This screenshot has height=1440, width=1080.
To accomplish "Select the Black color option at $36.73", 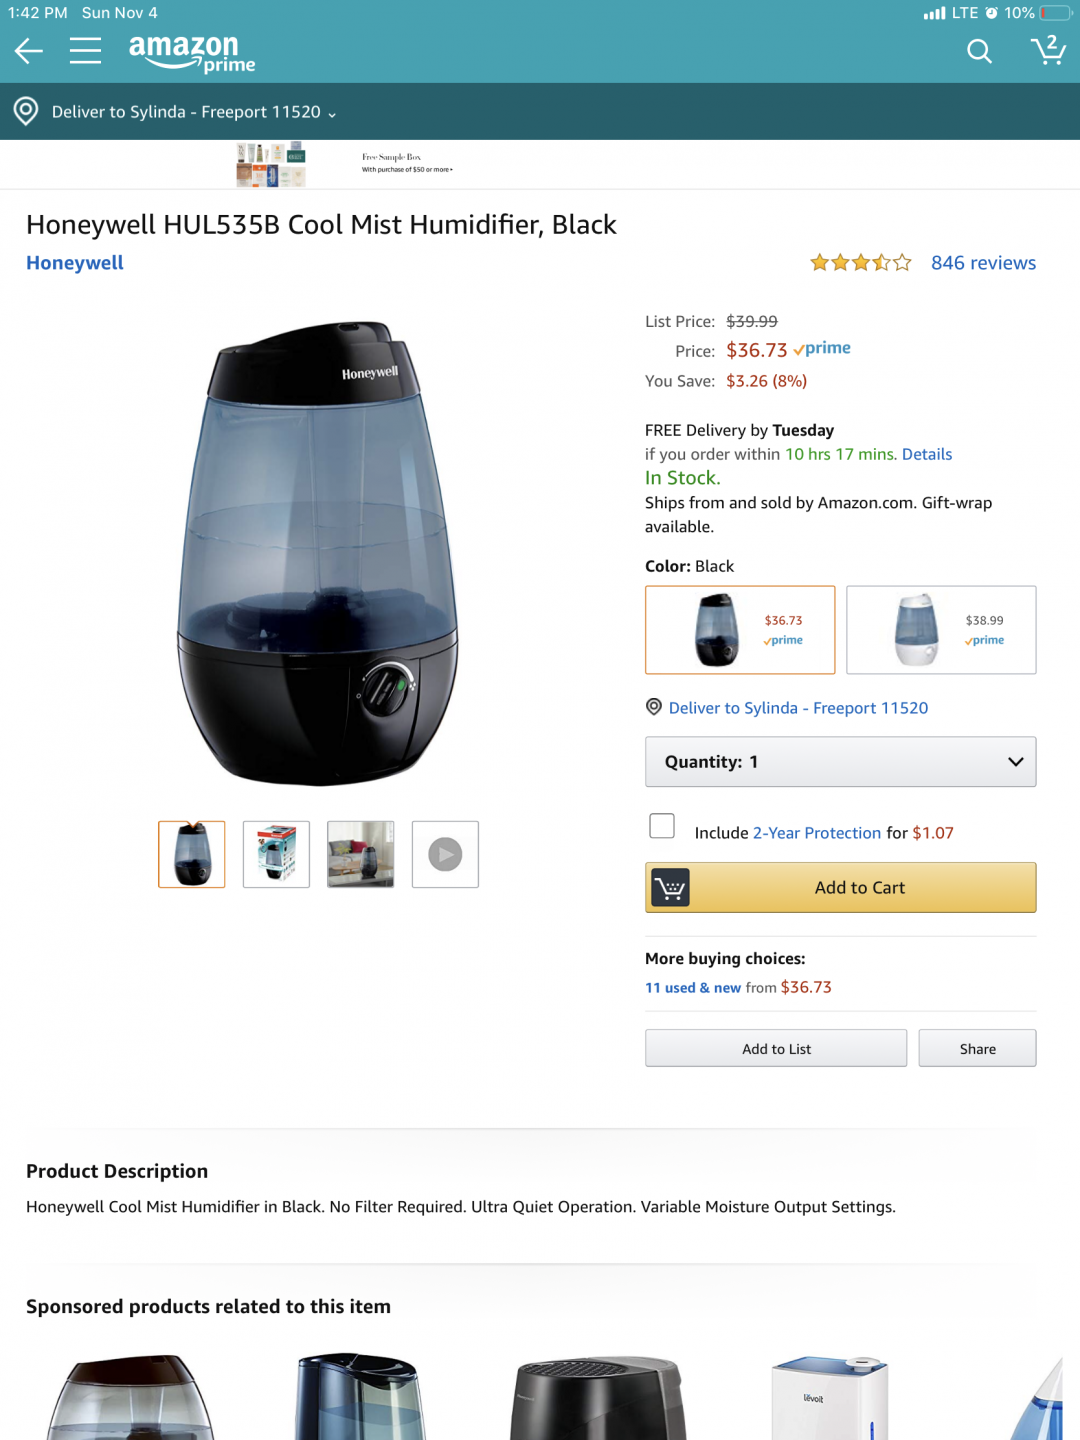I will coord(740,630).
